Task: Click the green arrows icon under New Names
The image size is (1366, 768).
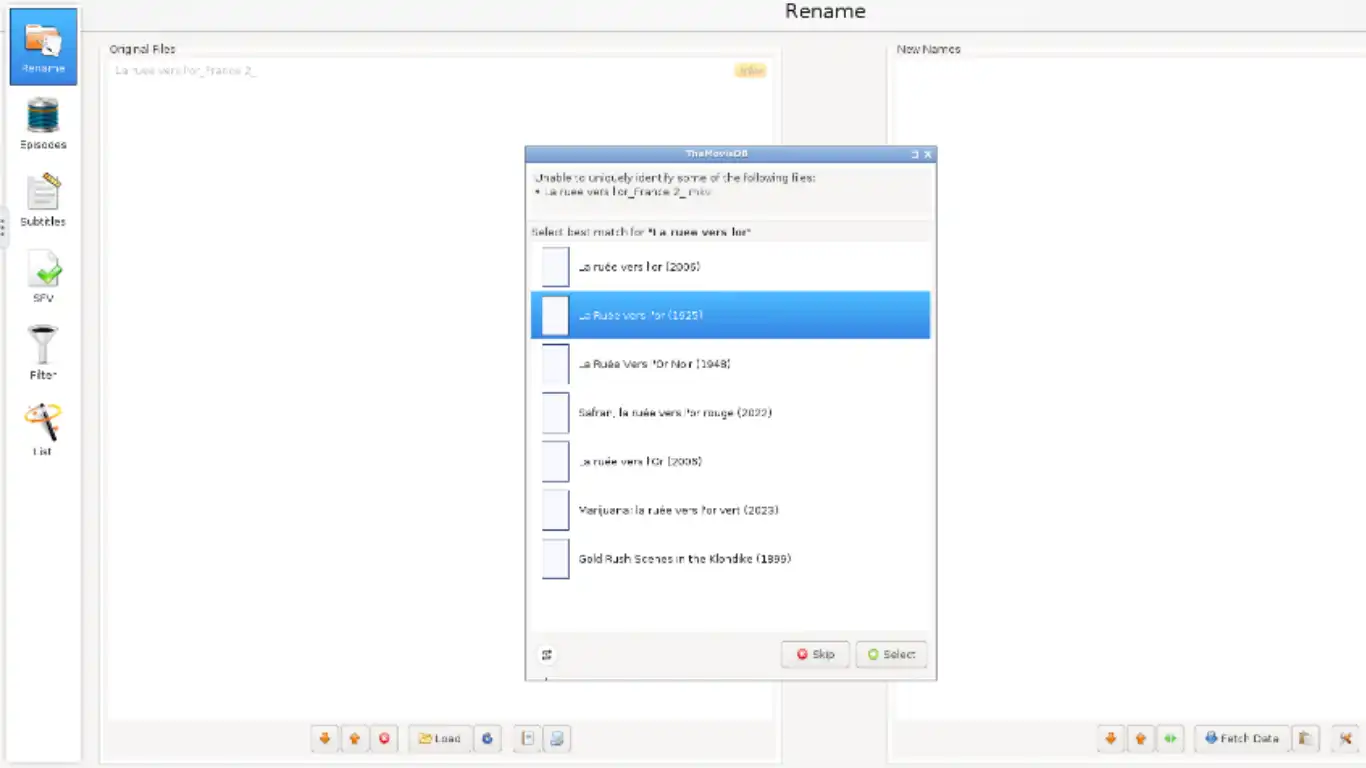Action: click(1170, 739)
